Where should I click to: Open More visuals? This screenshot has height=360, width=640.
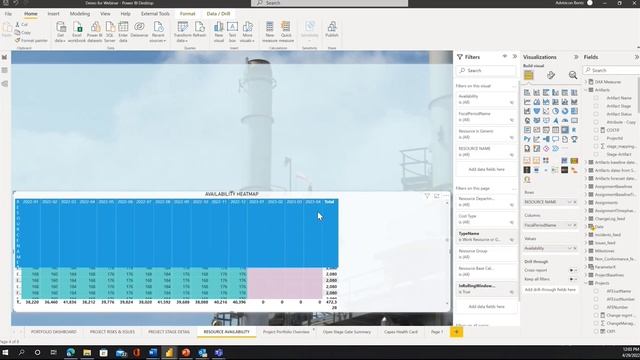tap(247, 31)
